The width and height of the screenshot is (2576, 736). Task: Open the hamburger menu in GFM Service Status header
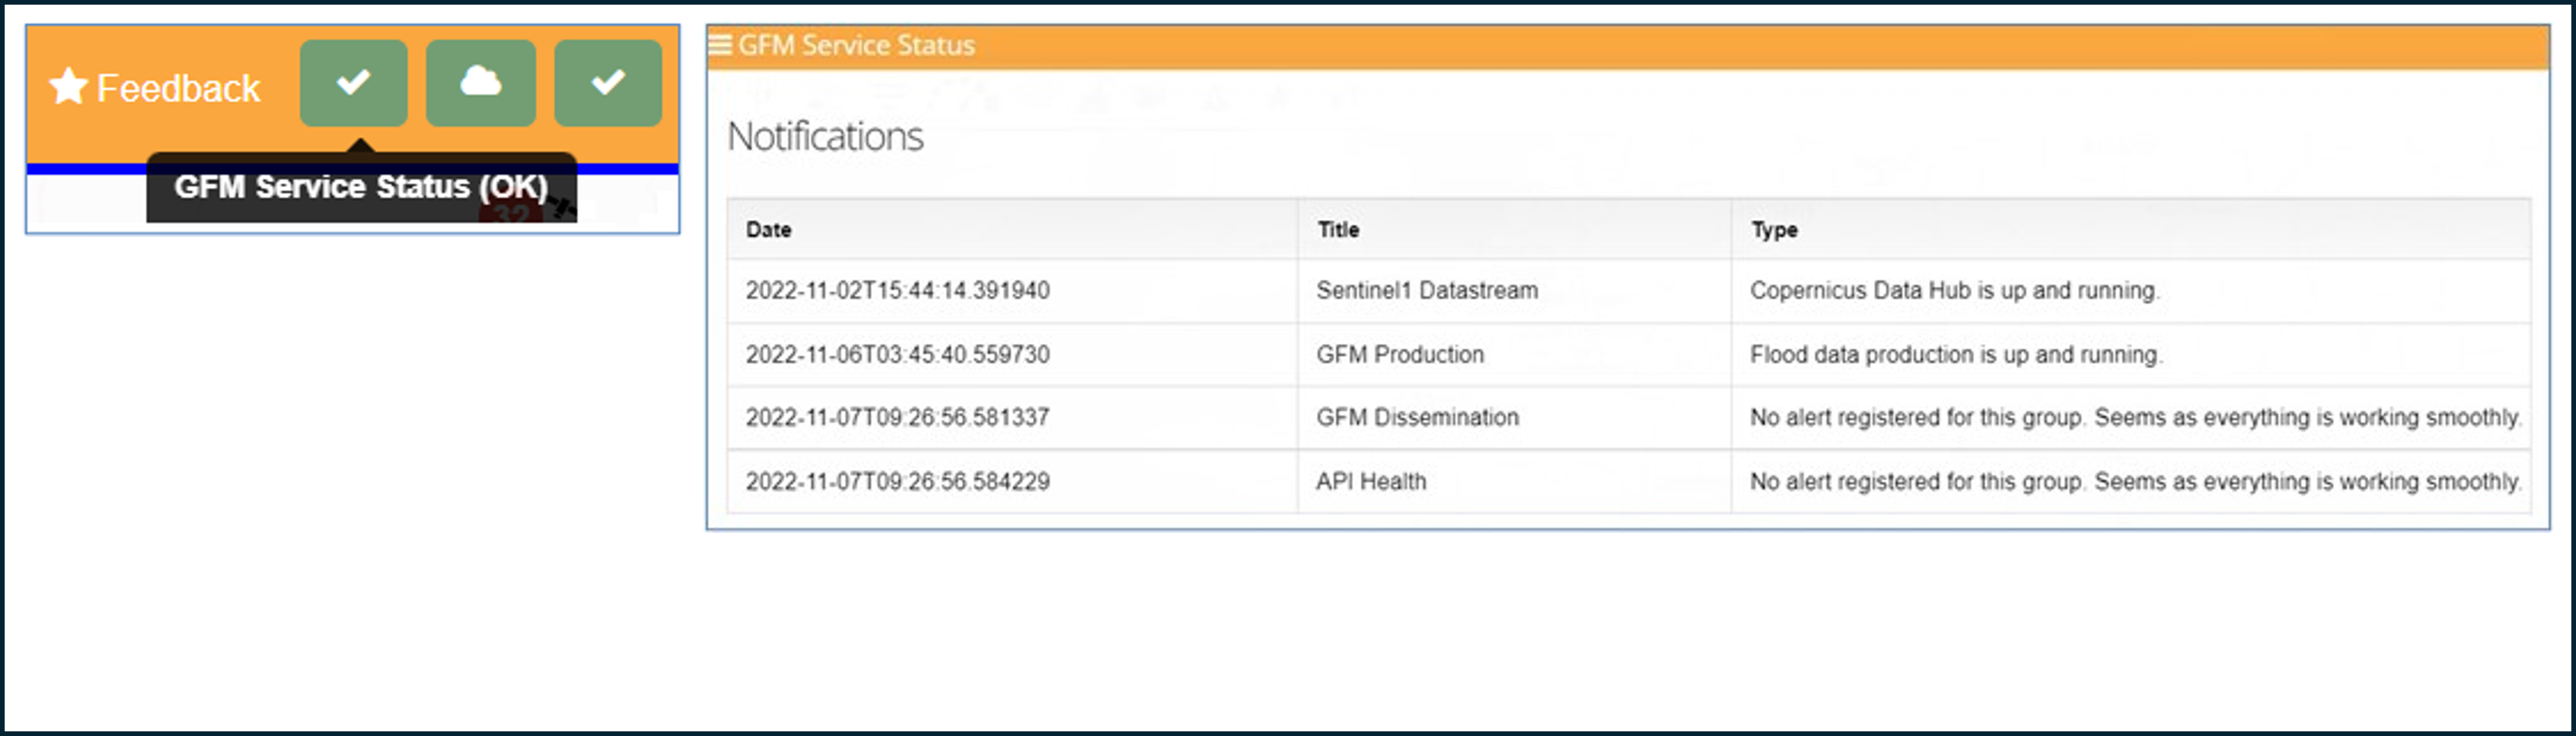pyautogui.click(x=719, y=45)
